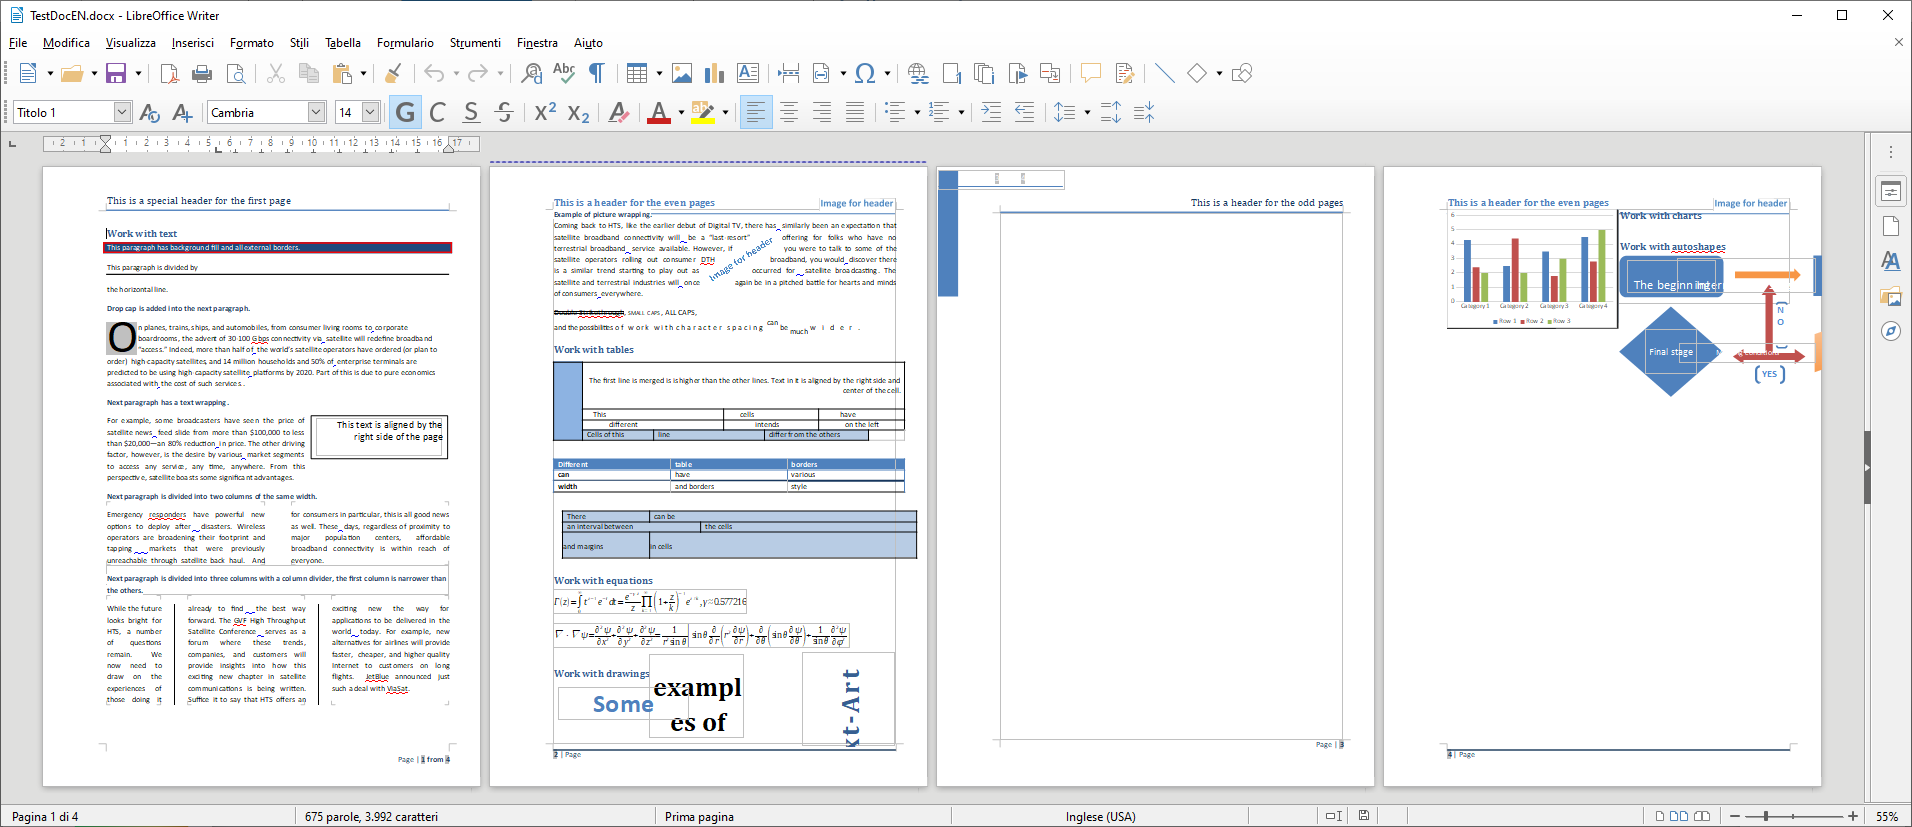Open the Tabella menu
Screen dimensions: 1912x827
point(342,43)
